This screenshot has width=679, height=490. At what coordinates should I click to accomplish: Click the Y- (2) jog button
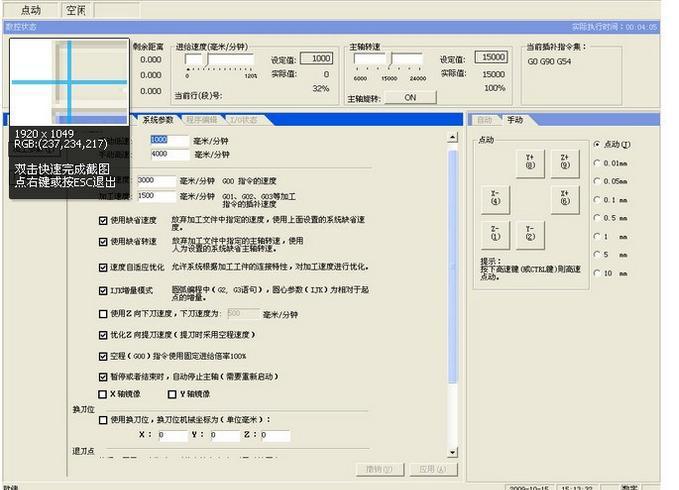tap(530, 234)
